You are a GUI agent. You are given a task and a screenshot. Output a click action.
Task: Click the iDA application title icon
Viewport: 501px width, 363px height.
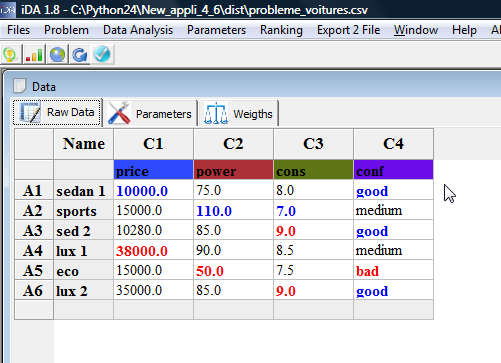point(7,9)
